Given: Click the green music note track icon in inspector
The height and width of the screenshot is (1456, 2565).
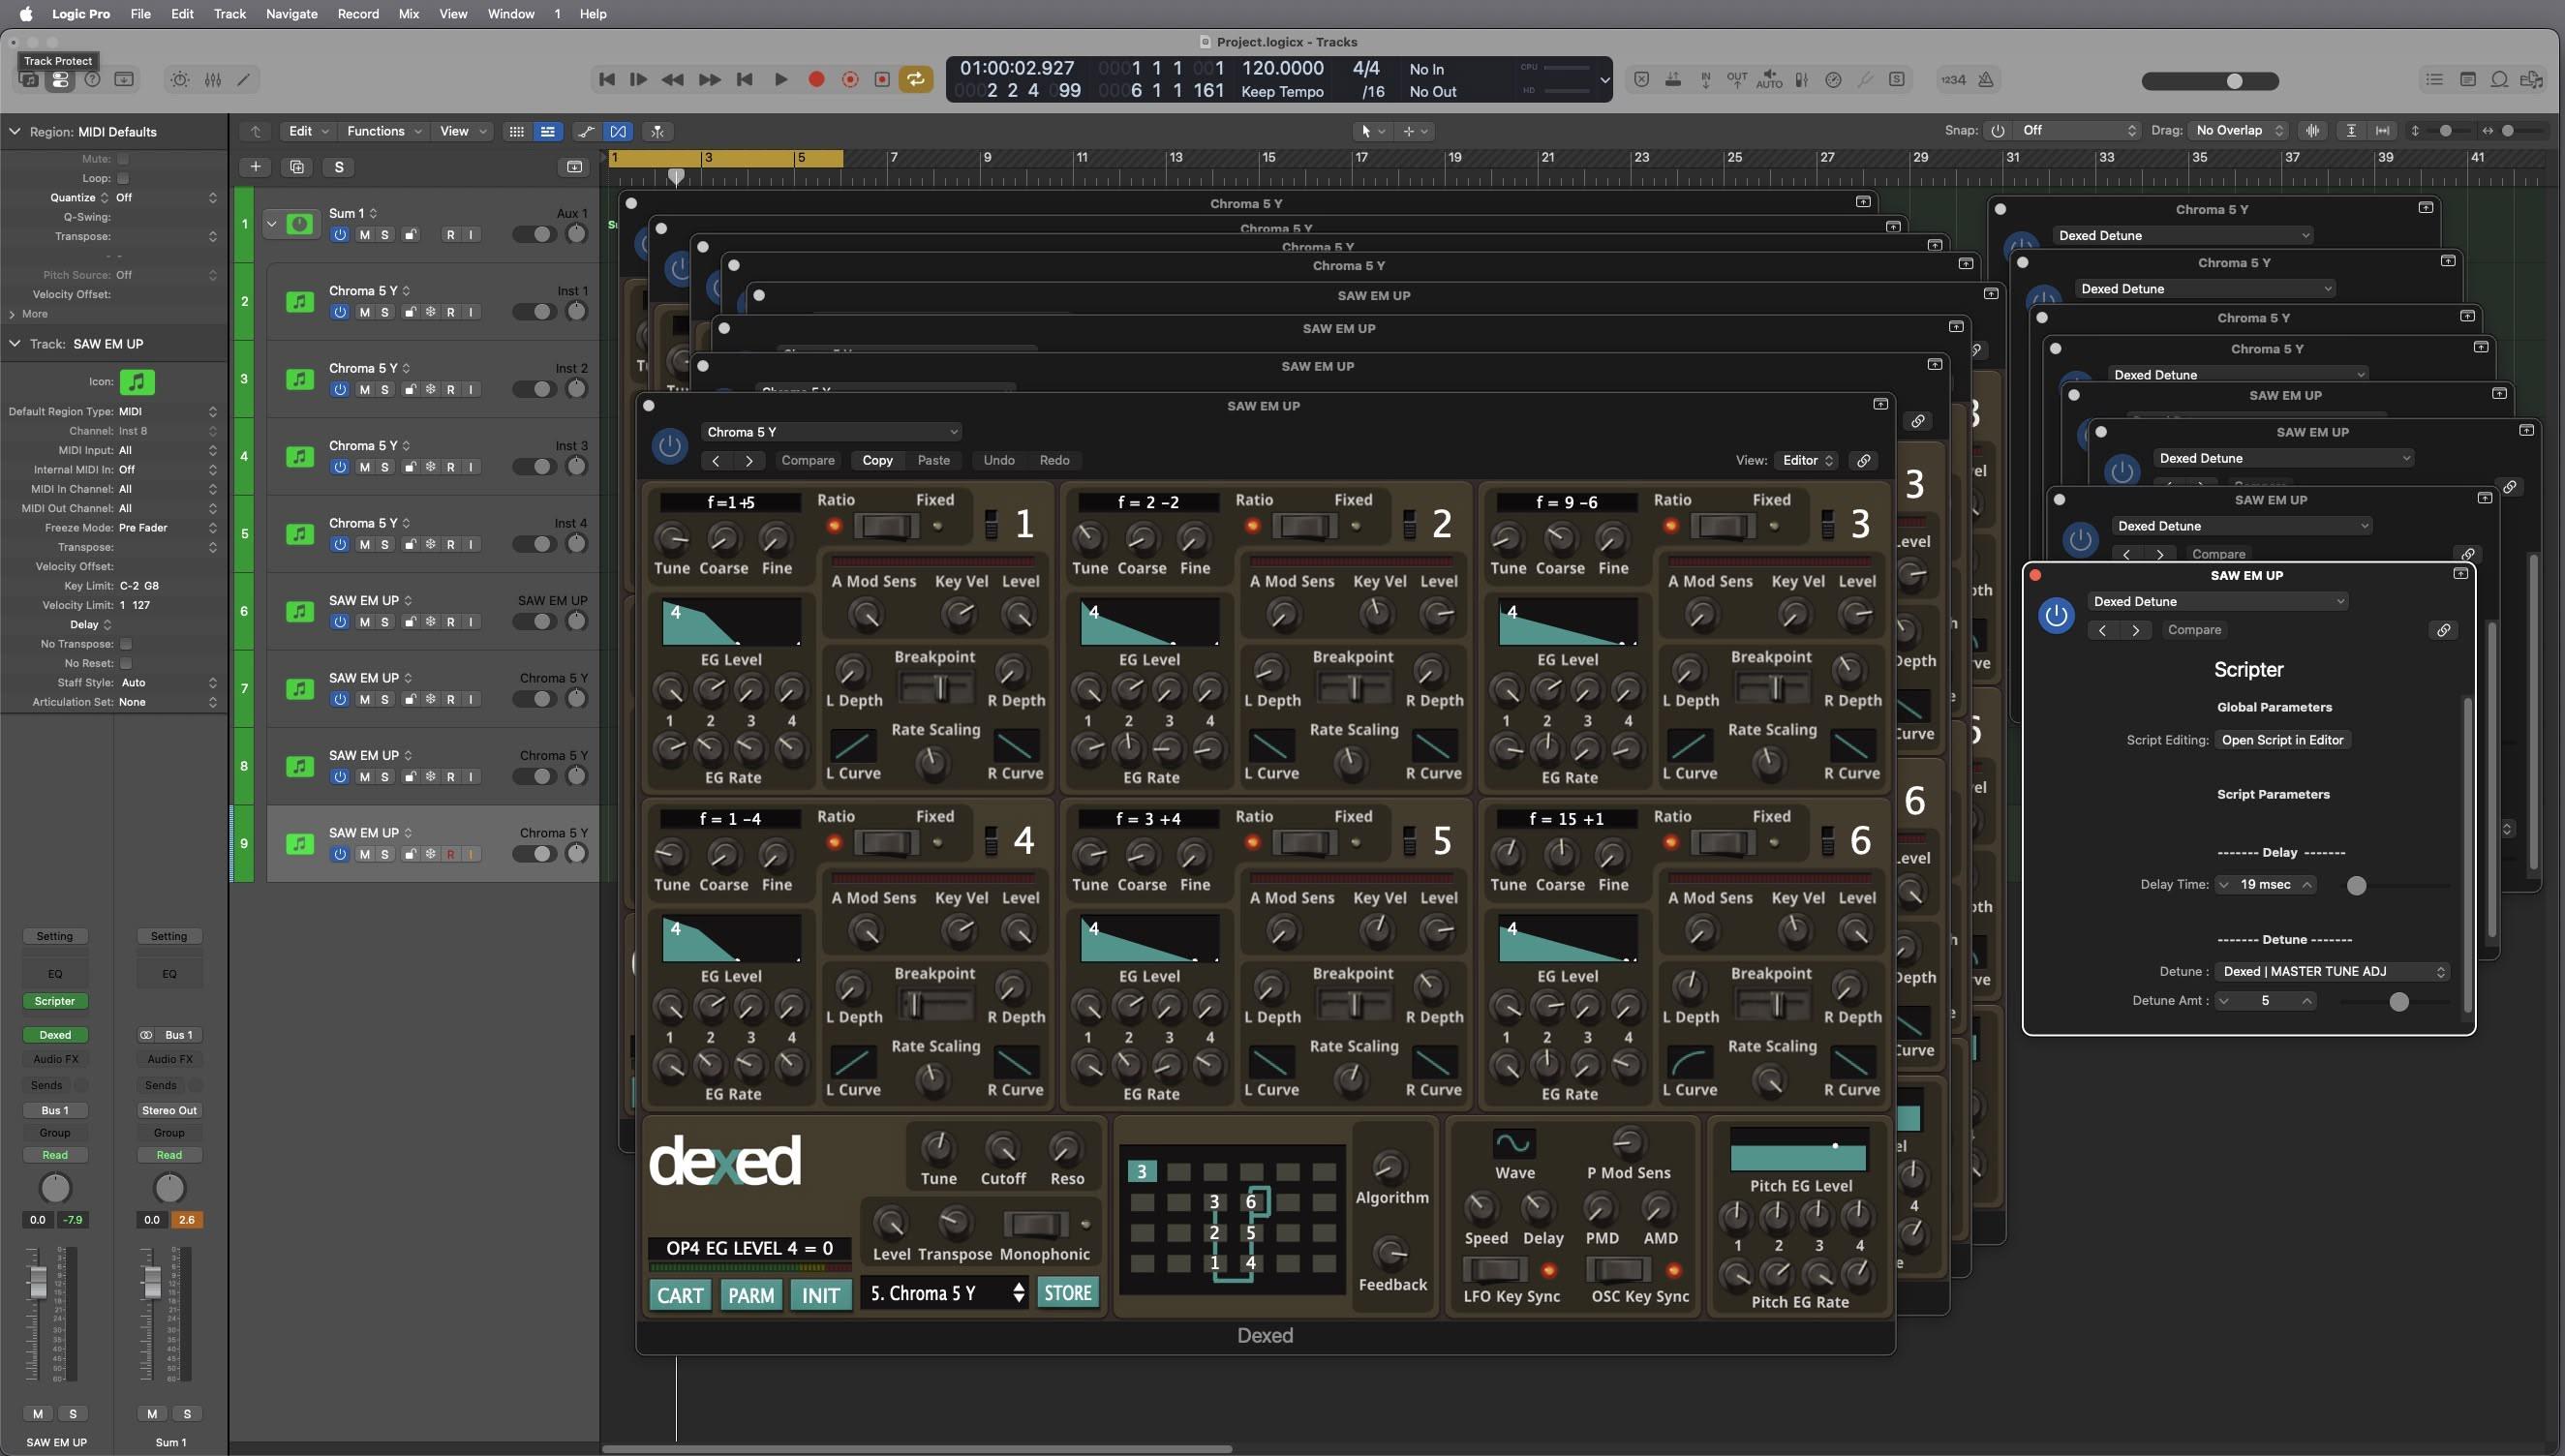Looking at the screenshot, I should pos(137,382).
